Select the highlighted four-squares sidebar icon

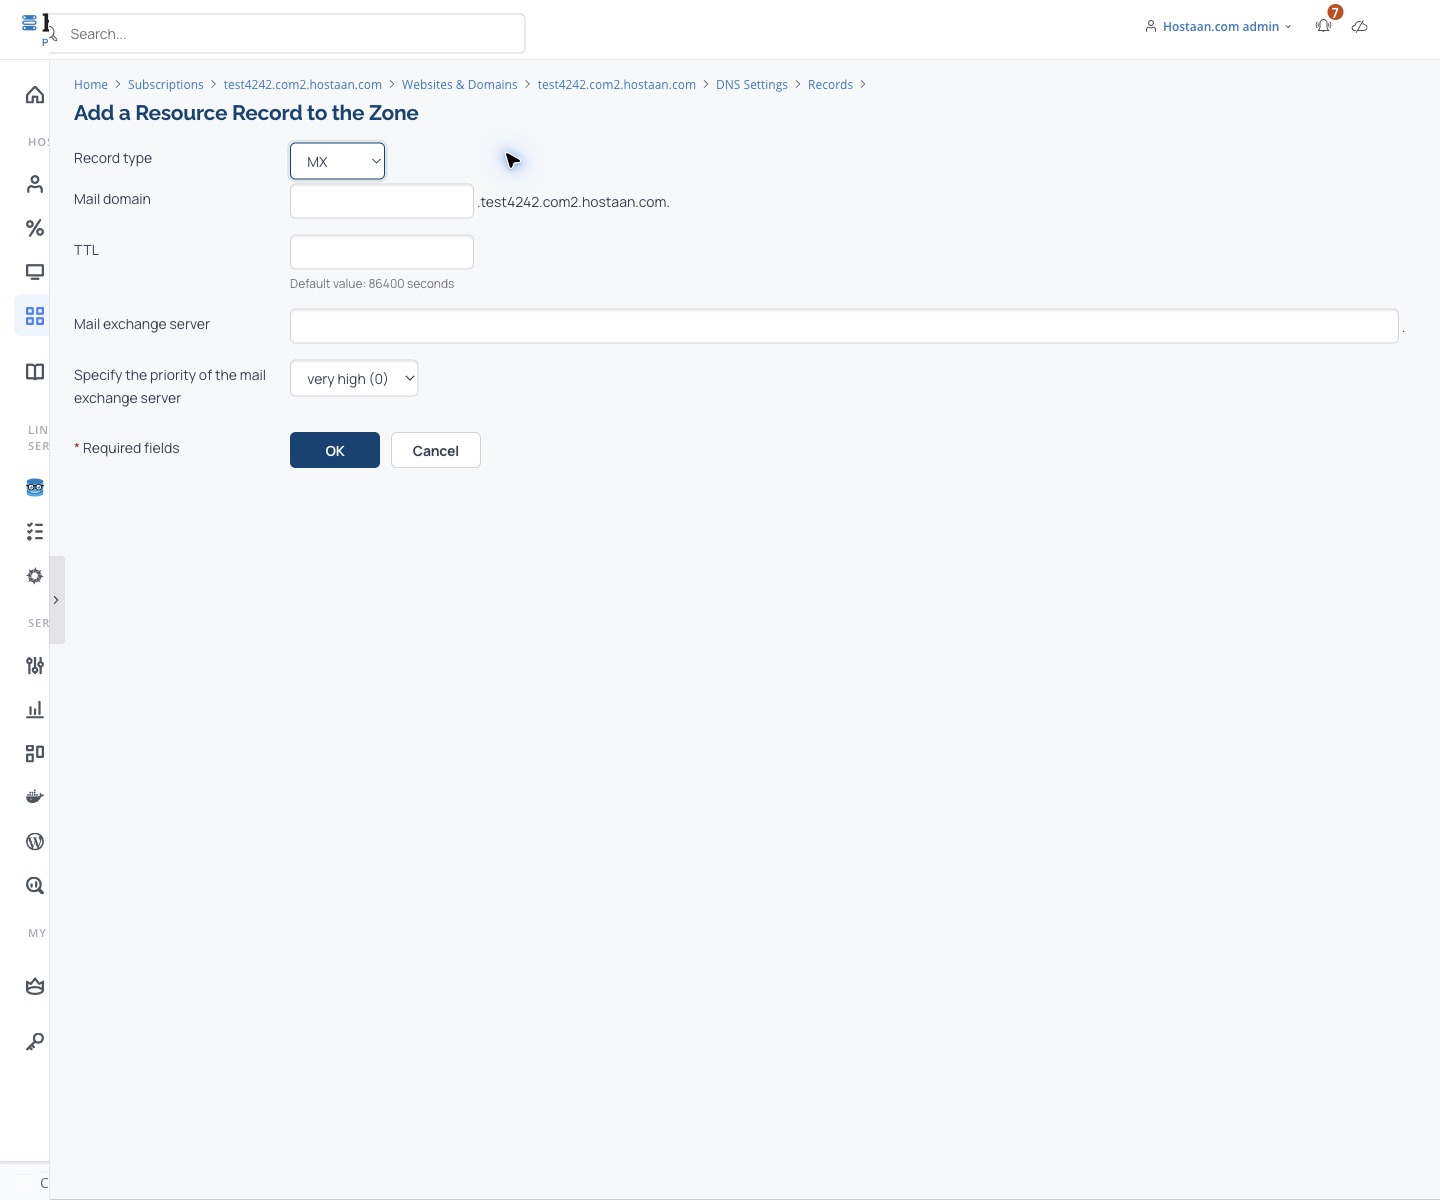(35, 316)
